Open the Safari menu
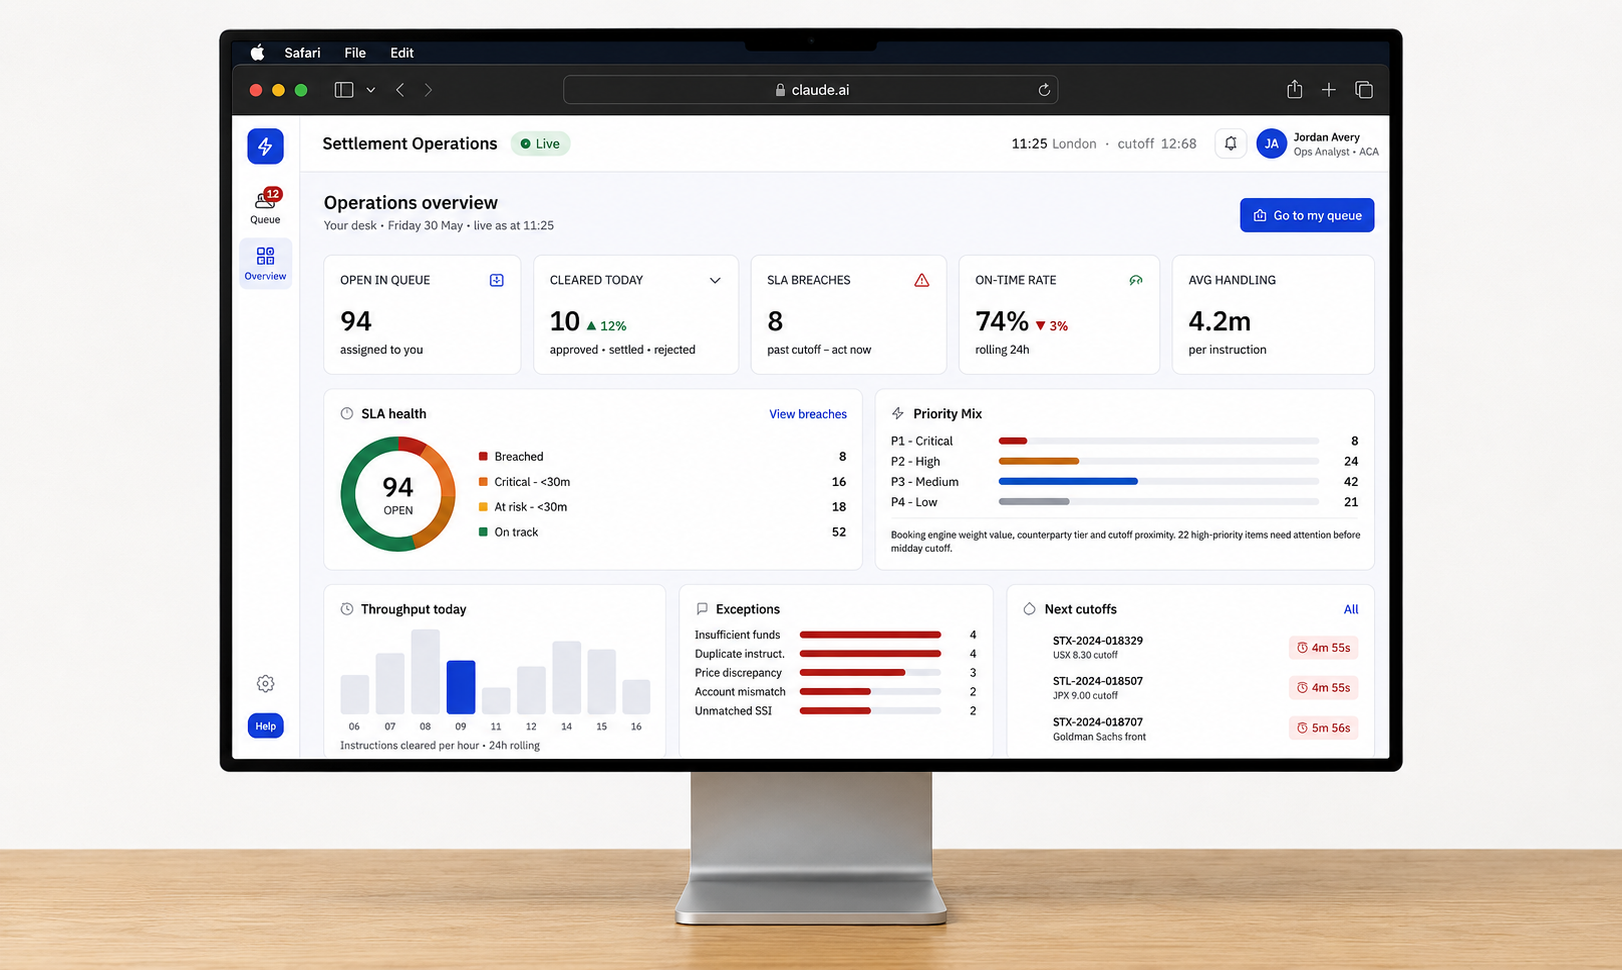This screenshot has height=970, width=1622. [x=302, y=53]
